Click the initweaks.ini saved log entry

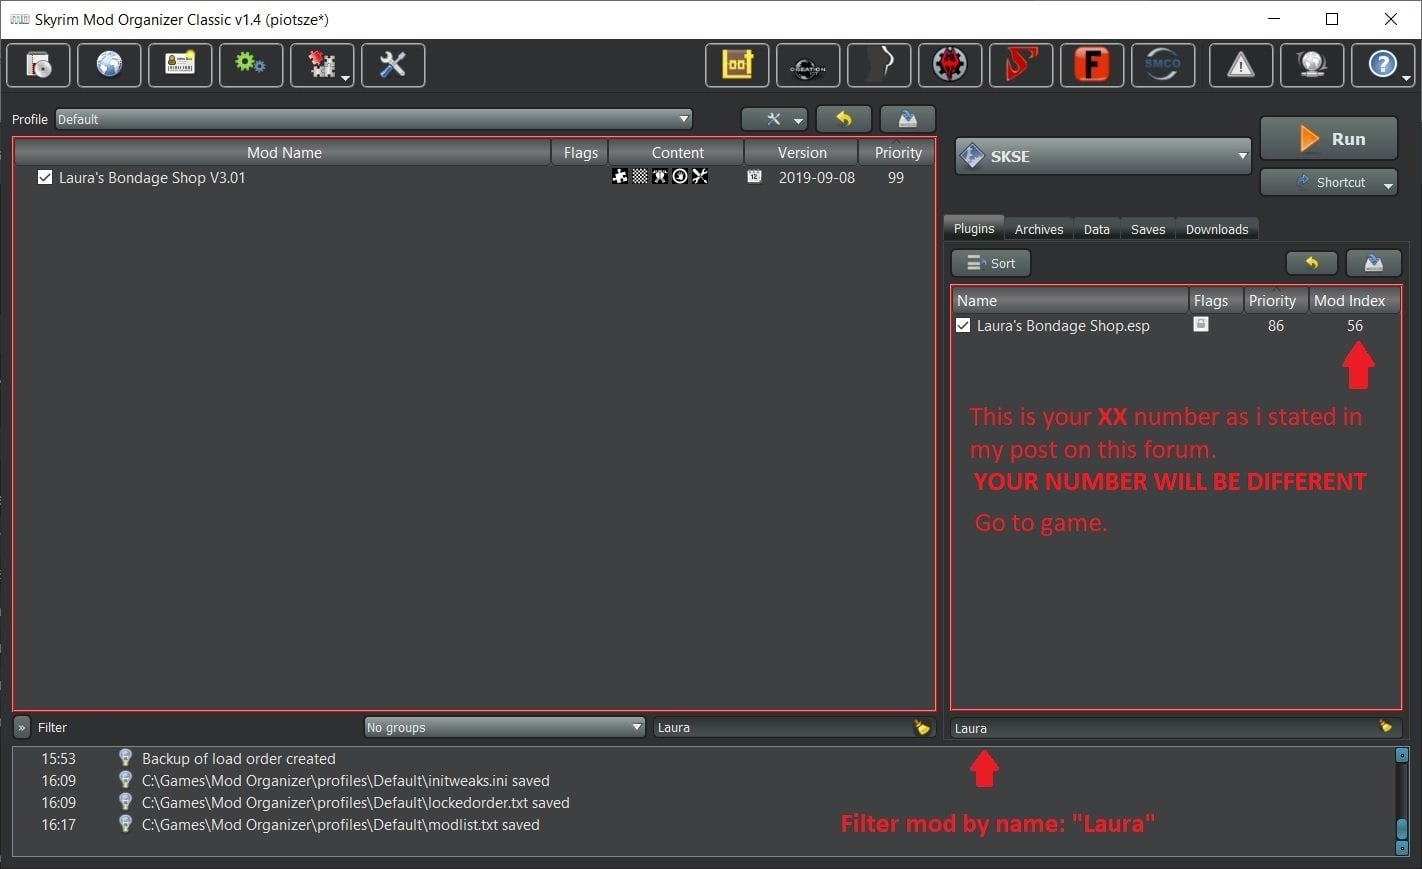[346, 781]
